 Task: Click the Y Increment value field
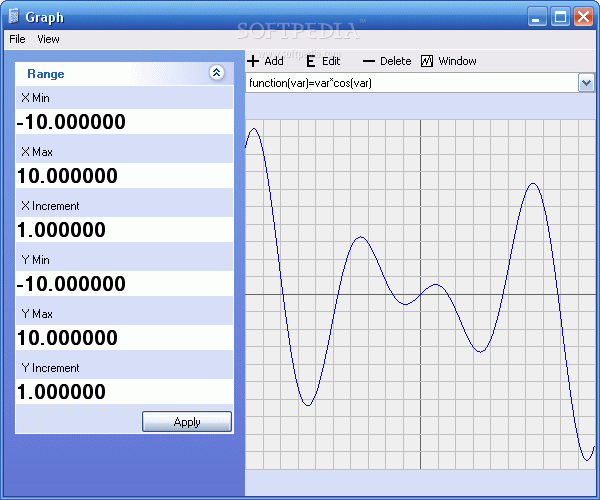tap(124, 391)
